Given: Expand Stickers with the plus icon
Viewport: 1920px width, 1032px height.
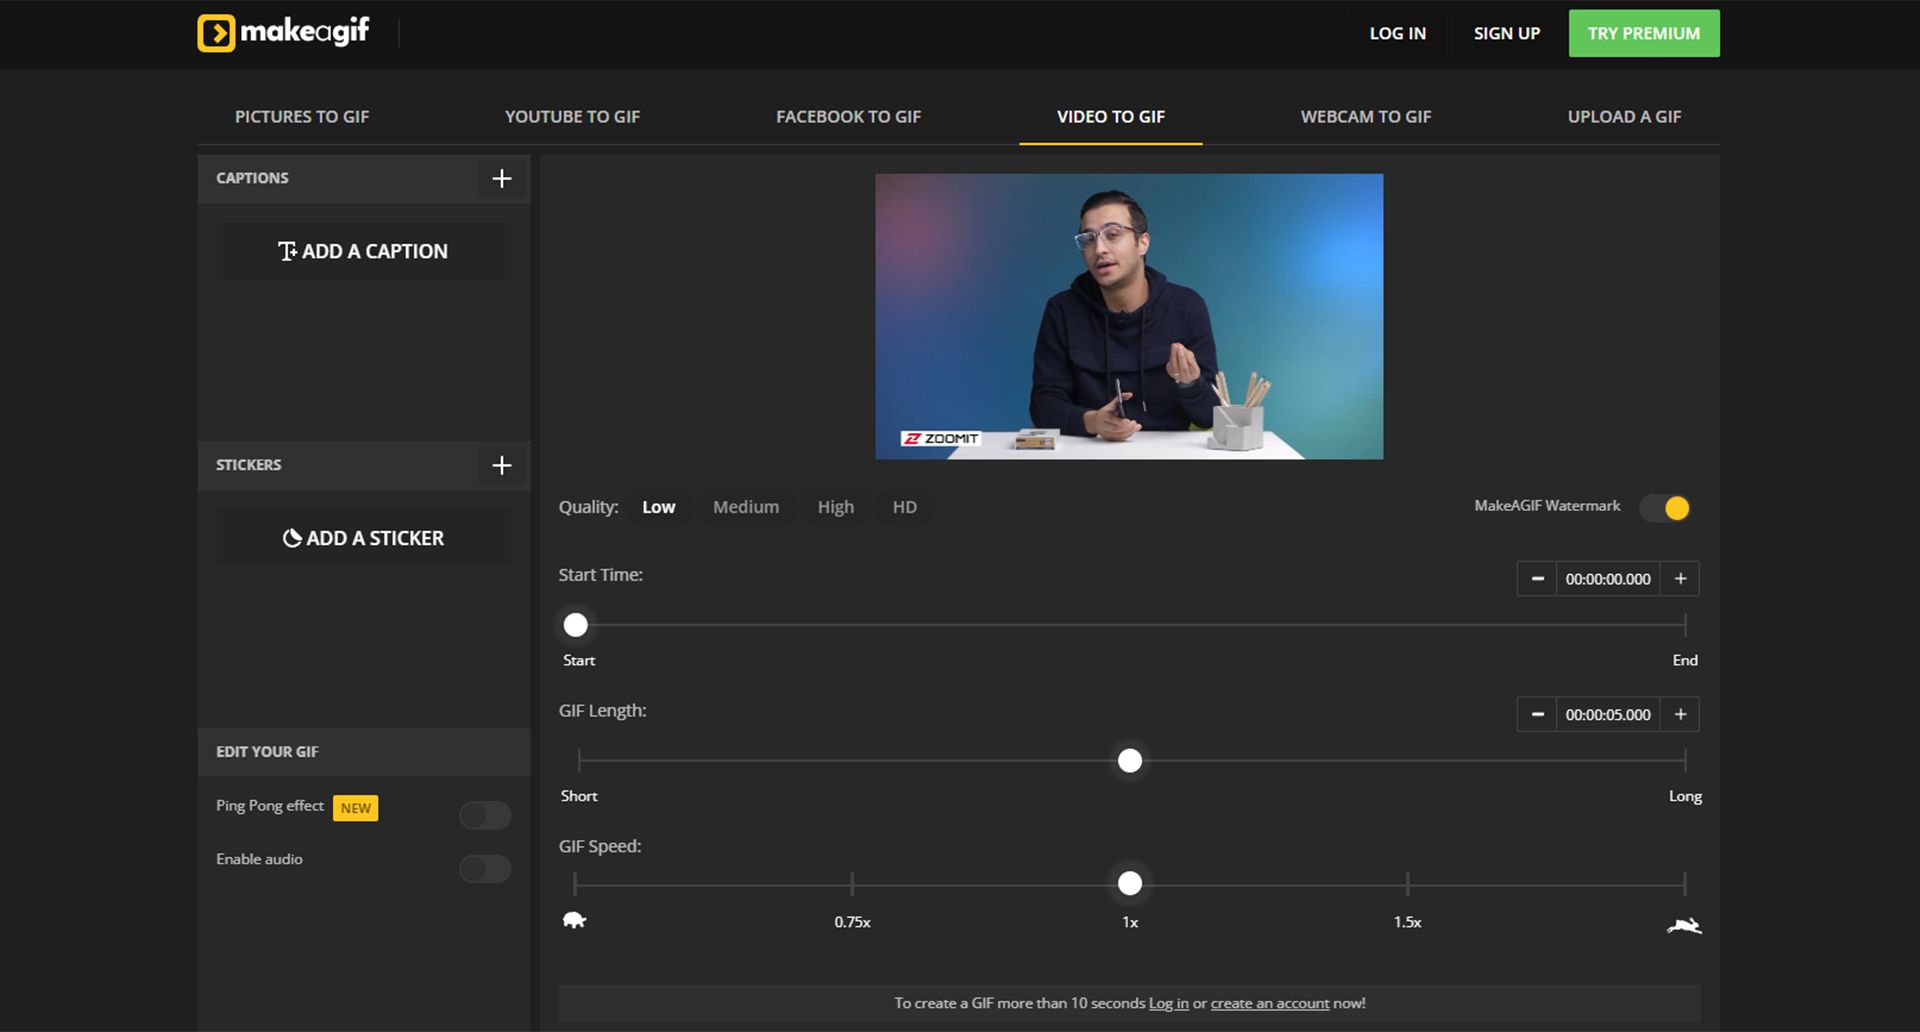Looking at the screenshot, I should point(502,466).
